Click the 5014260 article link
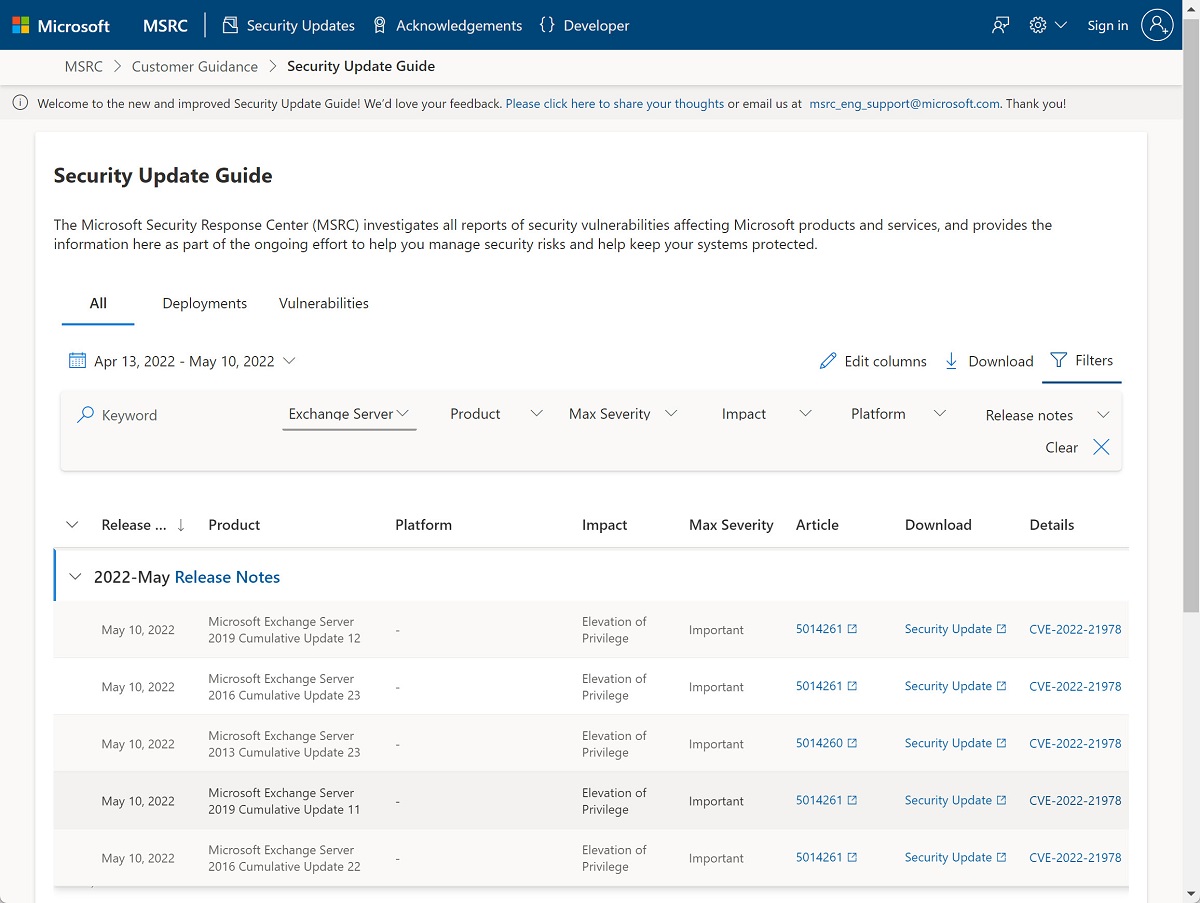This screenshot has height=903, width=1200. click(820, 743)
